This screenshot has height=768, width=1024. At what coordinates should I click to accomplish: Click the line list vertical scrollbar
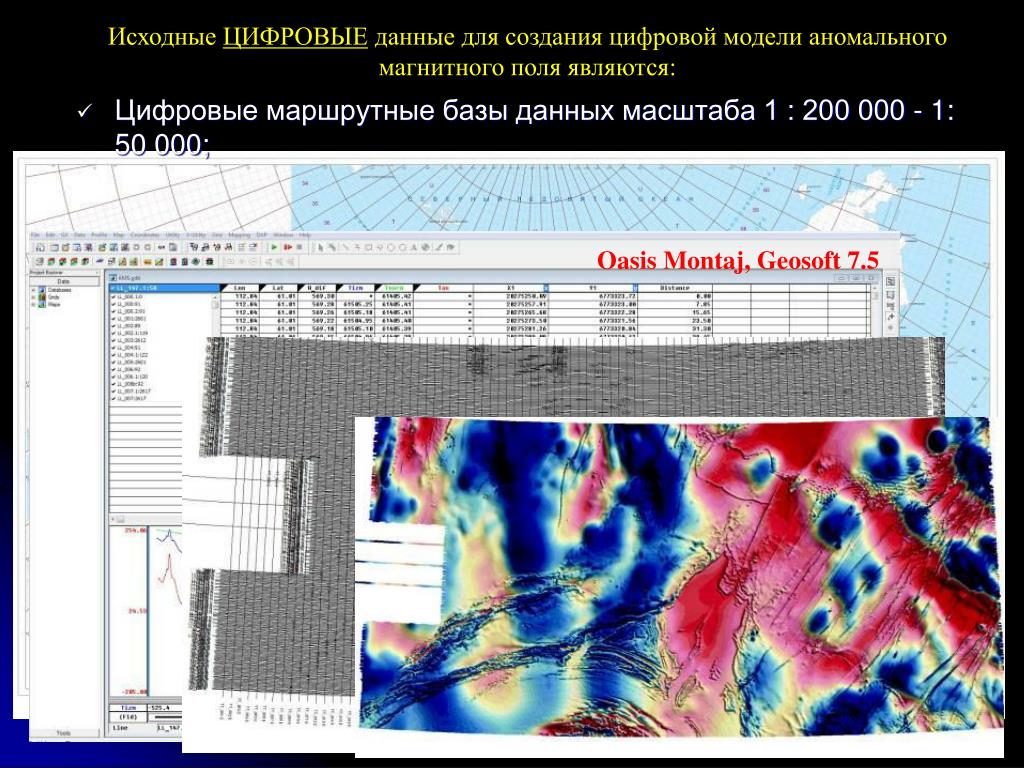[x=216, y=317]
